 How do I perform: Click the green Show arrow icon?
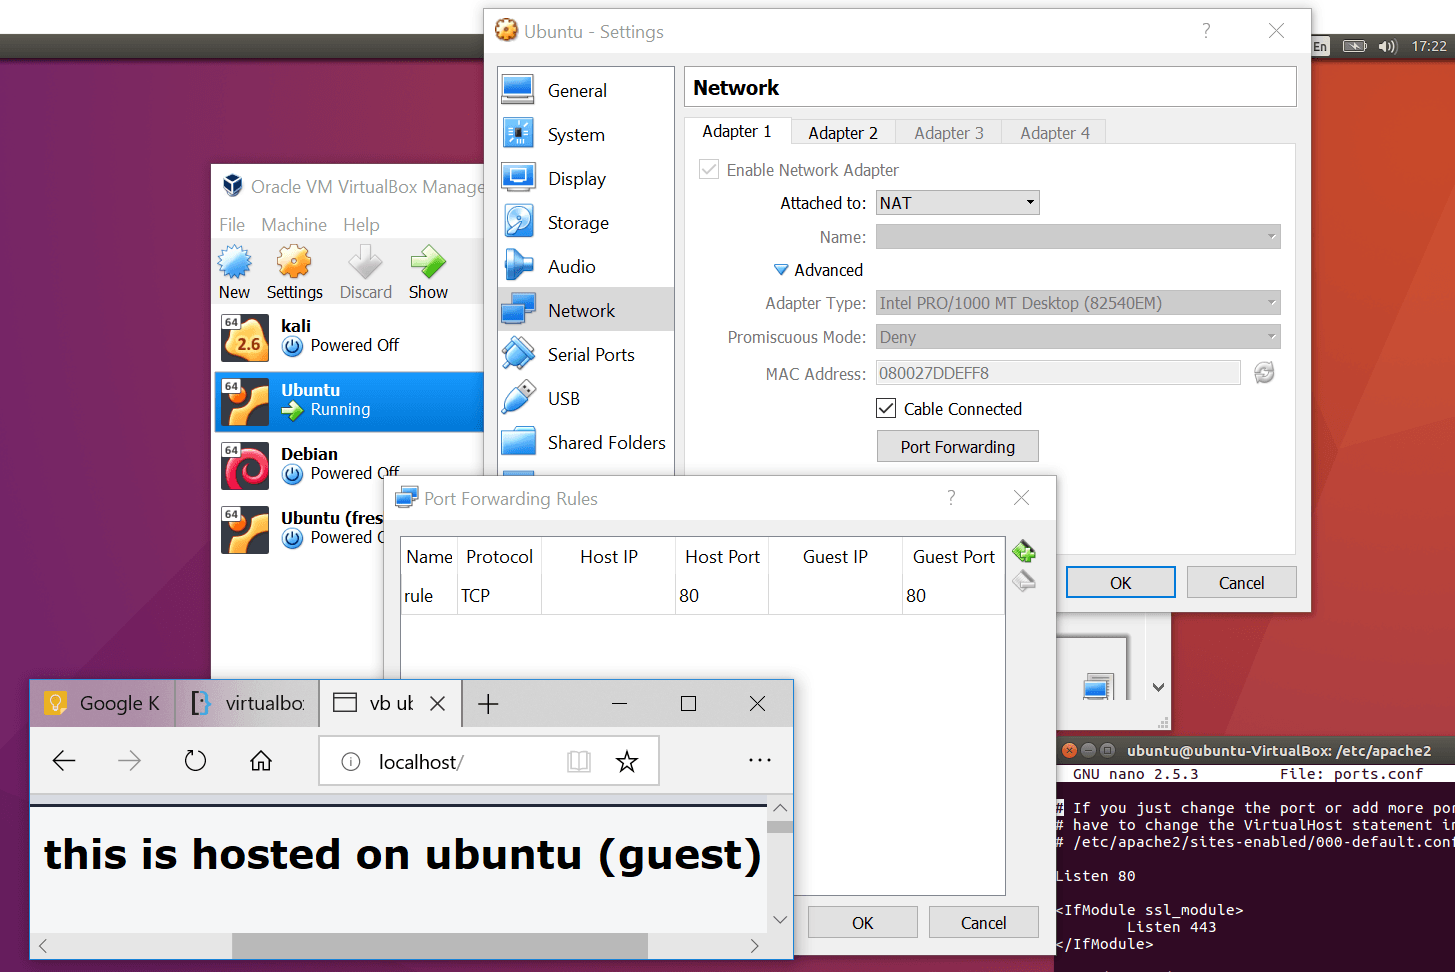click(428, 264)
